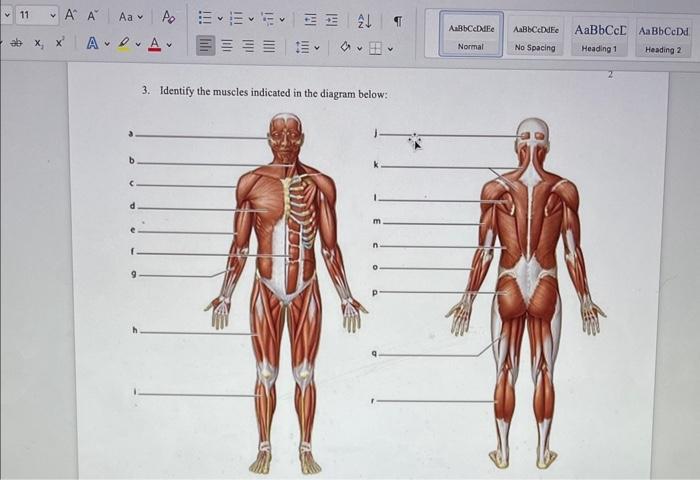Apply the Heading 2 style

[x=663, y=38]
